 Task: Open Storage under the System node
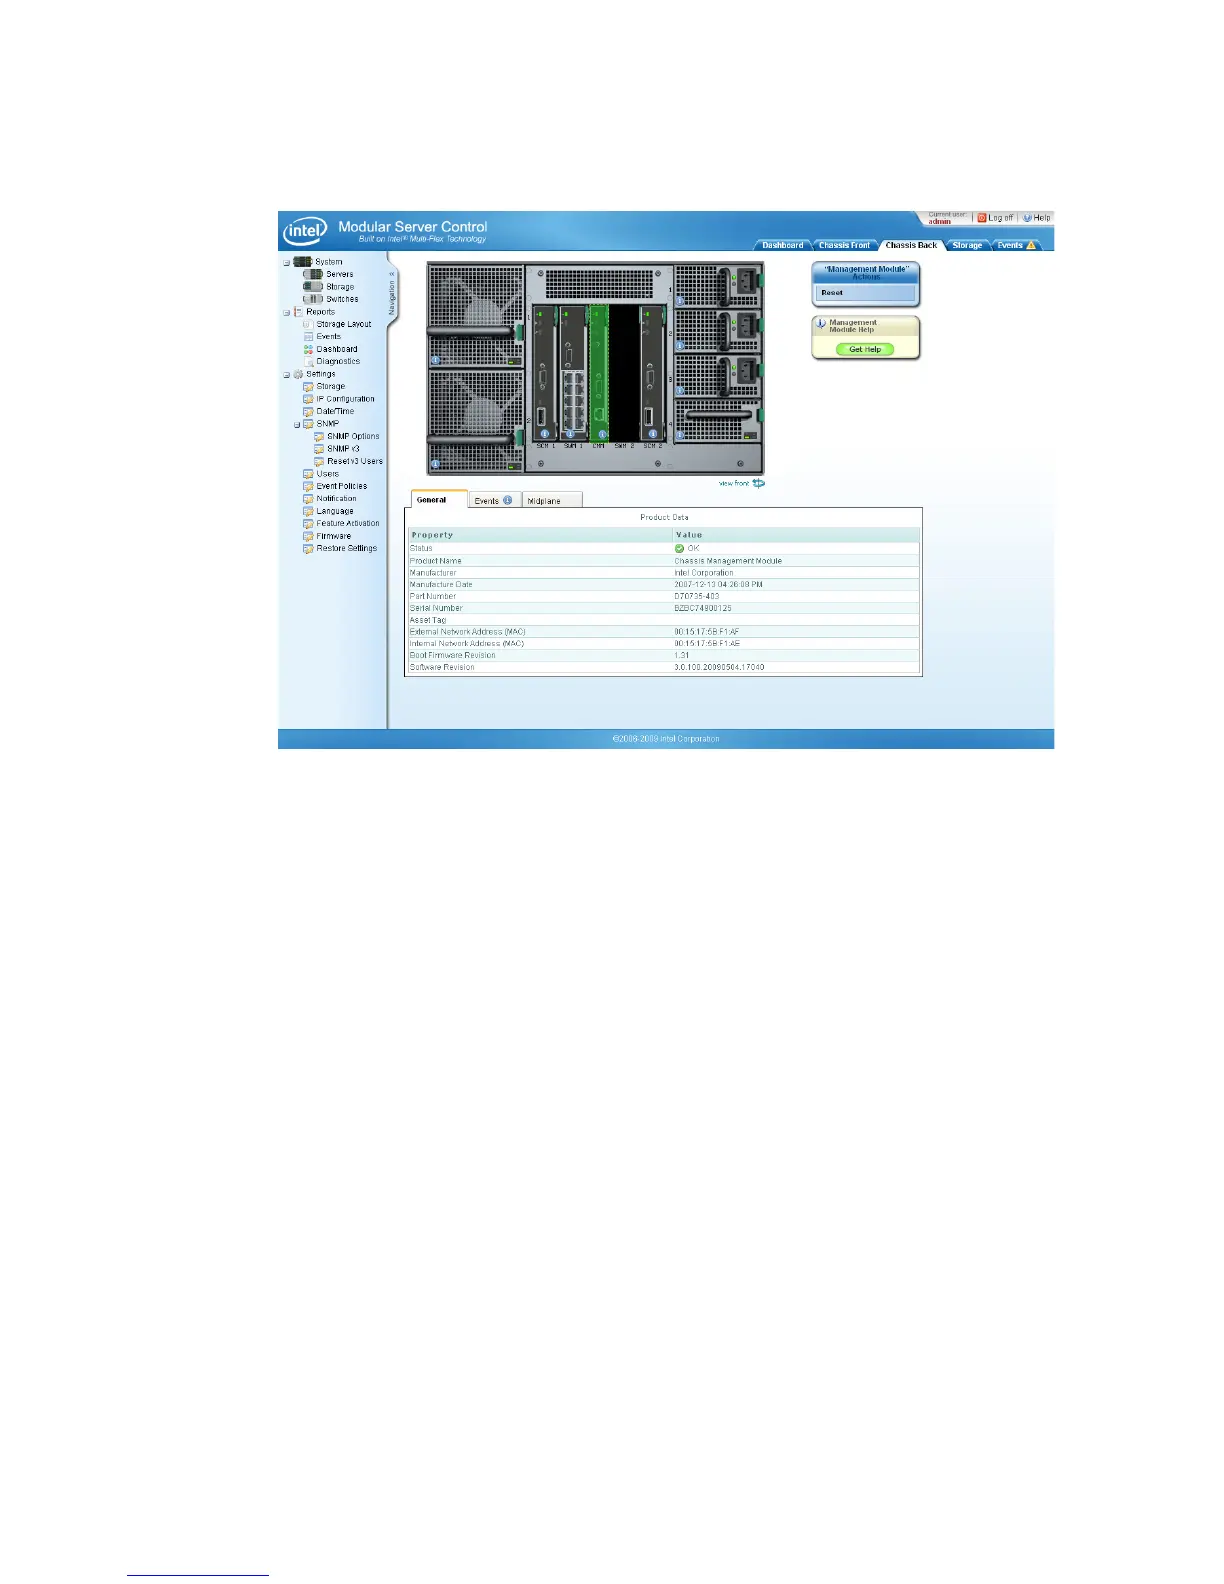[x=340, y=287]
